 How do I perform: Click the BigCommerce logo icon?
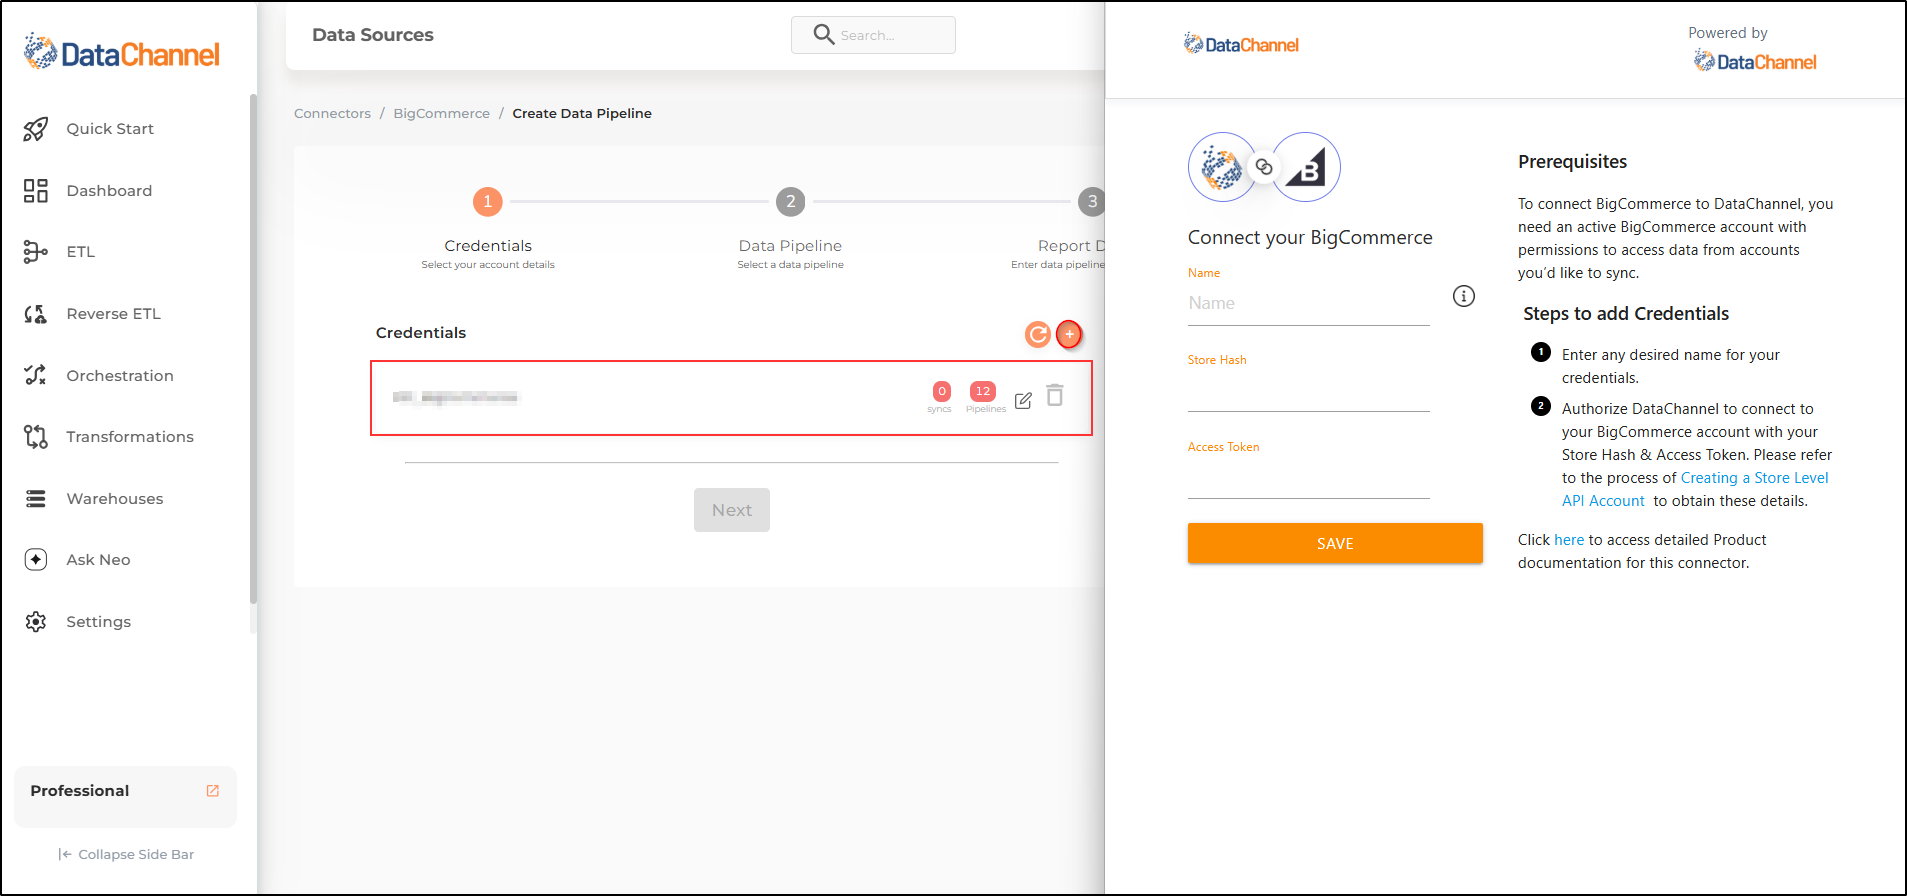[1306, 167]
